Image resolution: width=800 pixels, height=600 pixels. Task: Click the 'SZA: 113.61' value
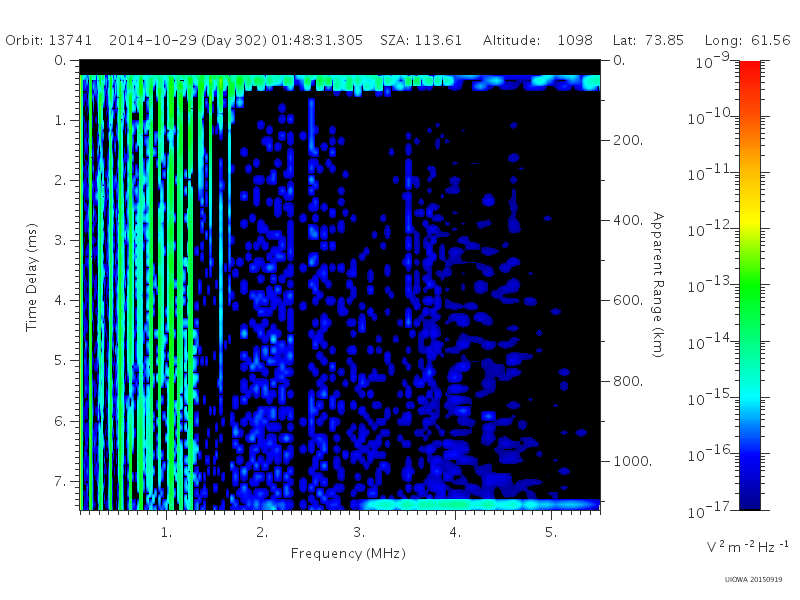click(x=421, y=40)
